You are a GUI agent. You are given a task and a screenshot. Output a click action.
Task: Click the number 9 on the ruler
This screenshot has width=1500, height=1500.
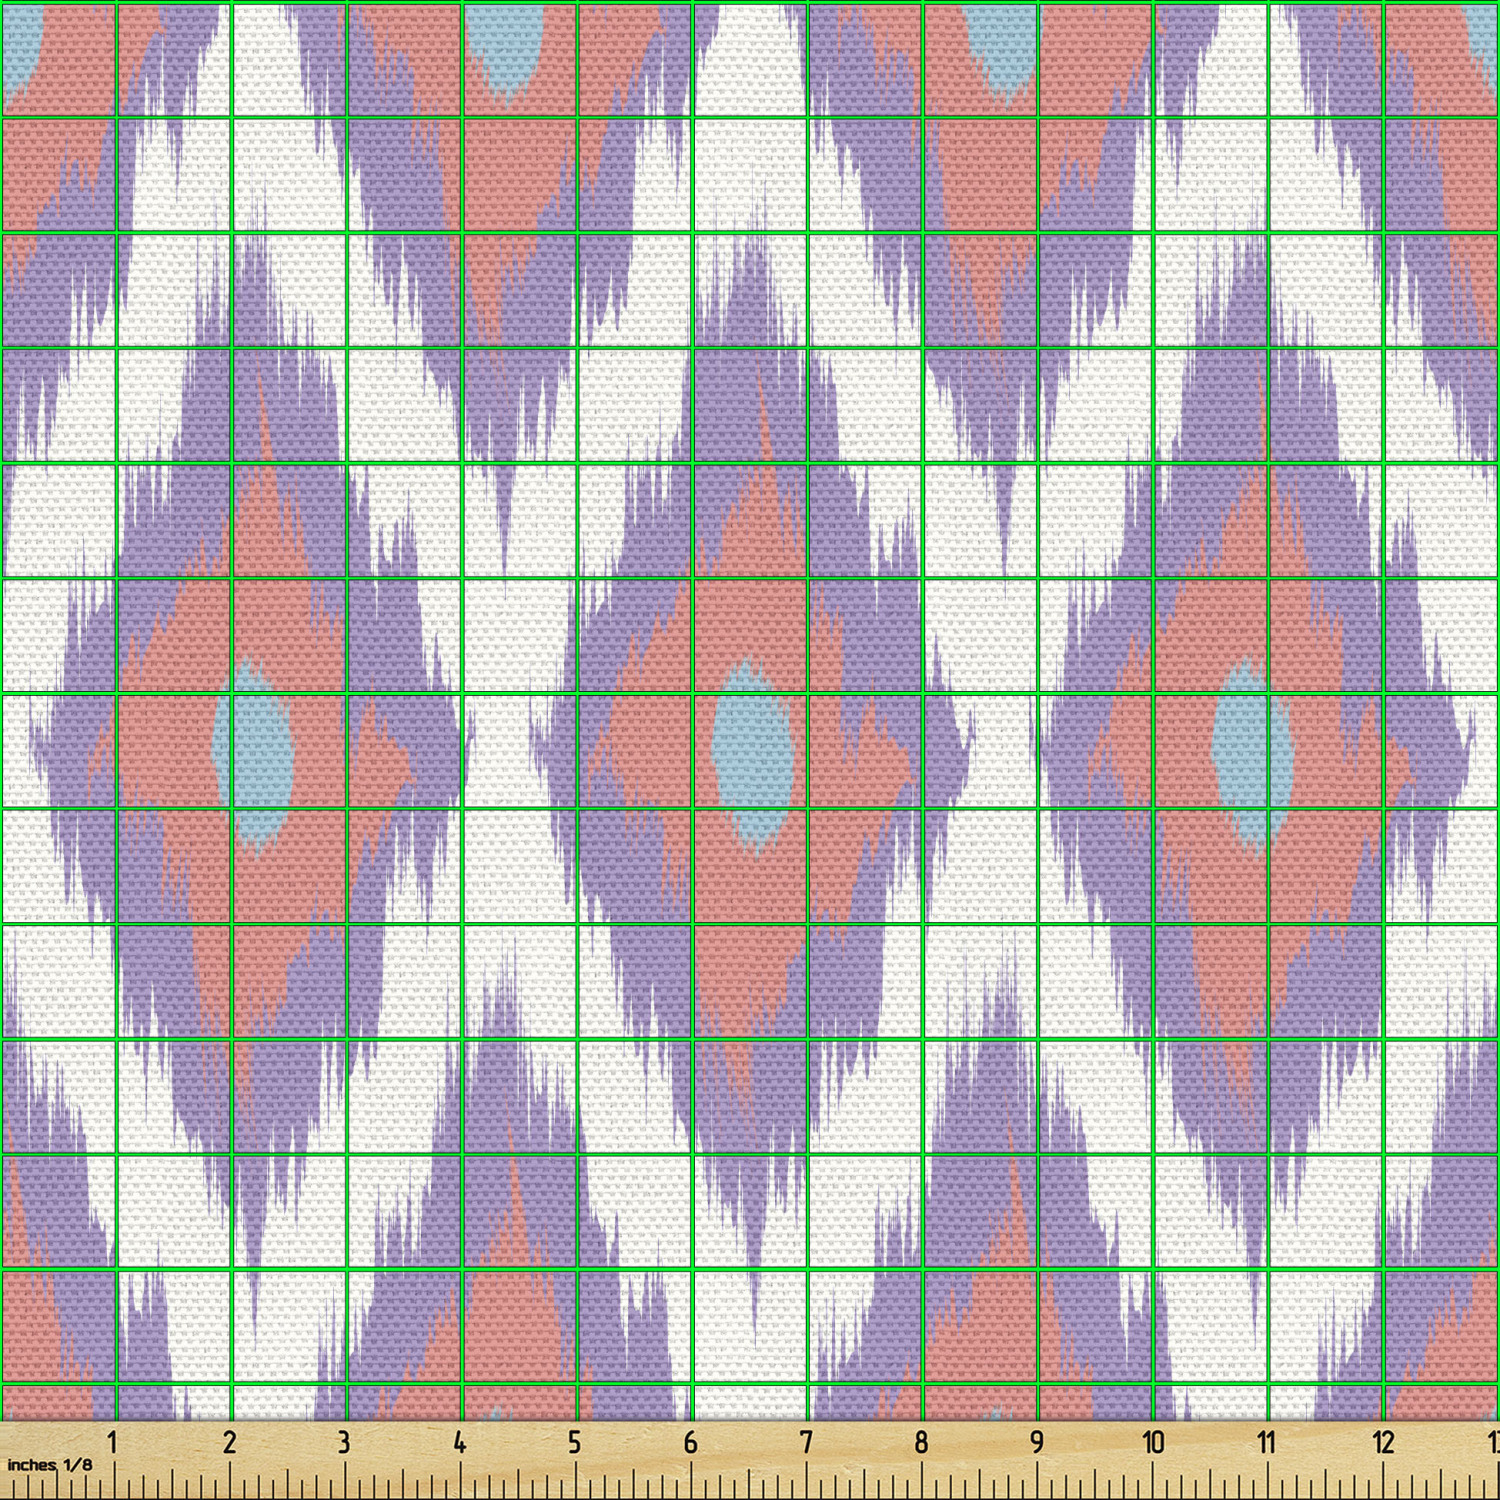click(1037, 1443)
